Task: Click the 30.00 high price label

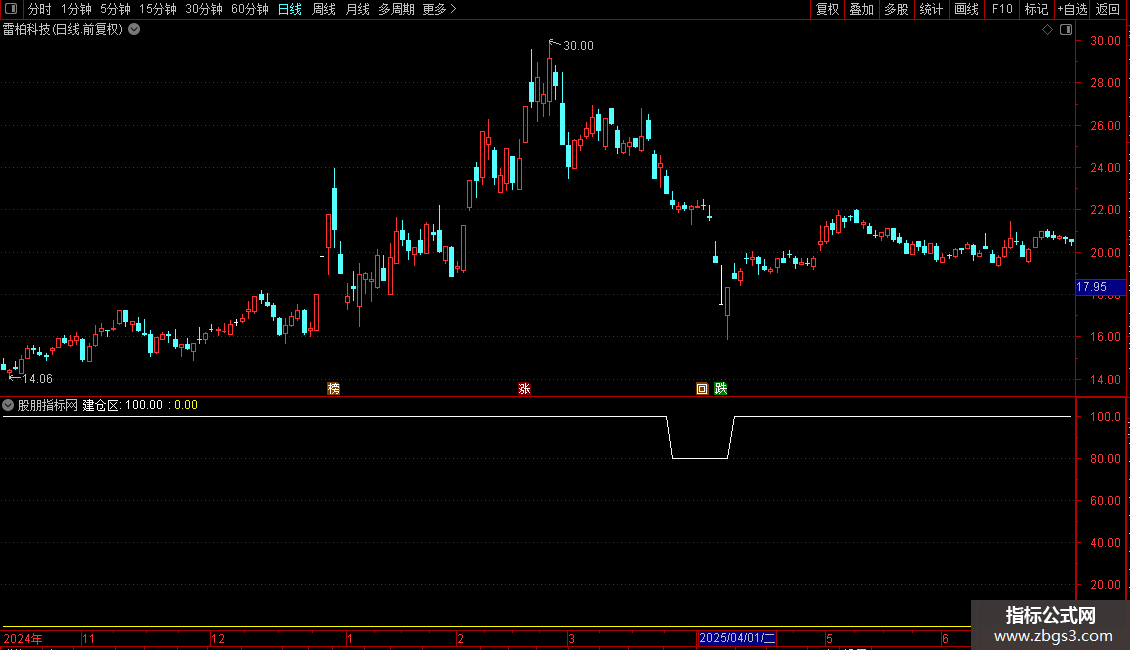Action: tap(578, 46)
